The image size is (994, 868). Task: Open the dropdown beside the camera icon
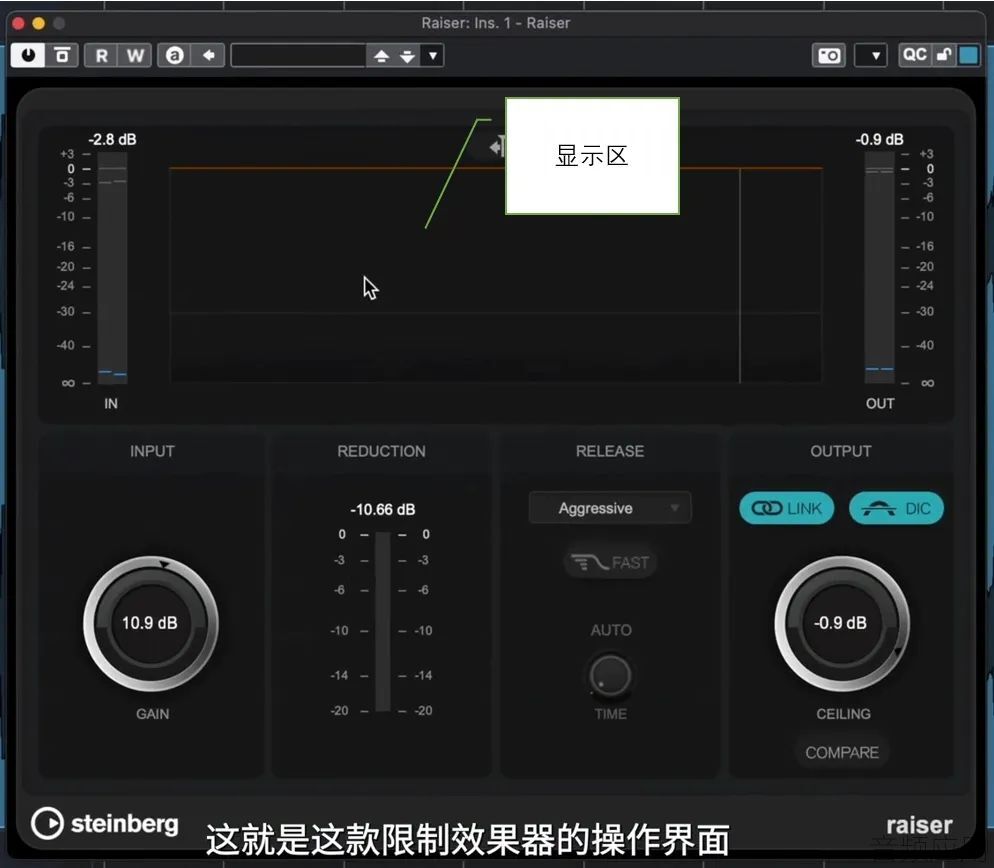tap(871, 56)
